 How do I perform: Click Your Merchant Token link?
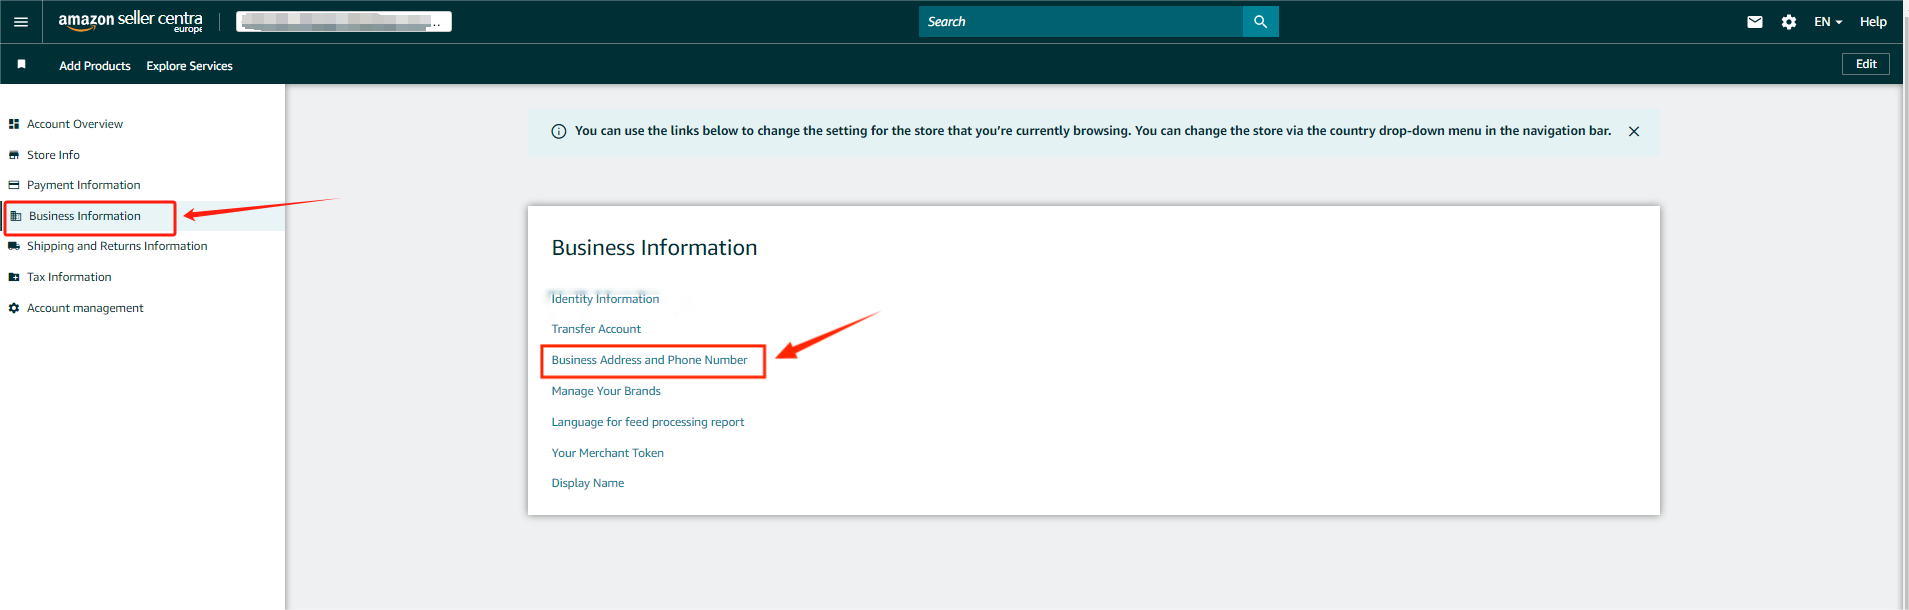[607, 453]
